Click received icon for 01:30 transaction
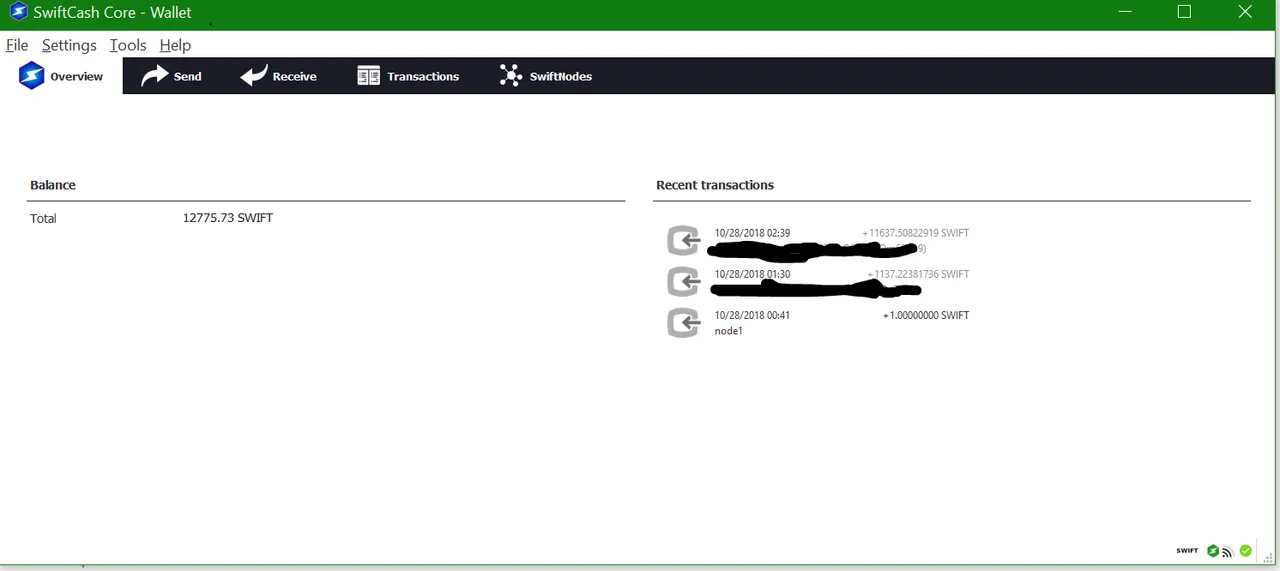This screenshot has height=571, width=1280. pyautogui.click(x=684, y=282)
